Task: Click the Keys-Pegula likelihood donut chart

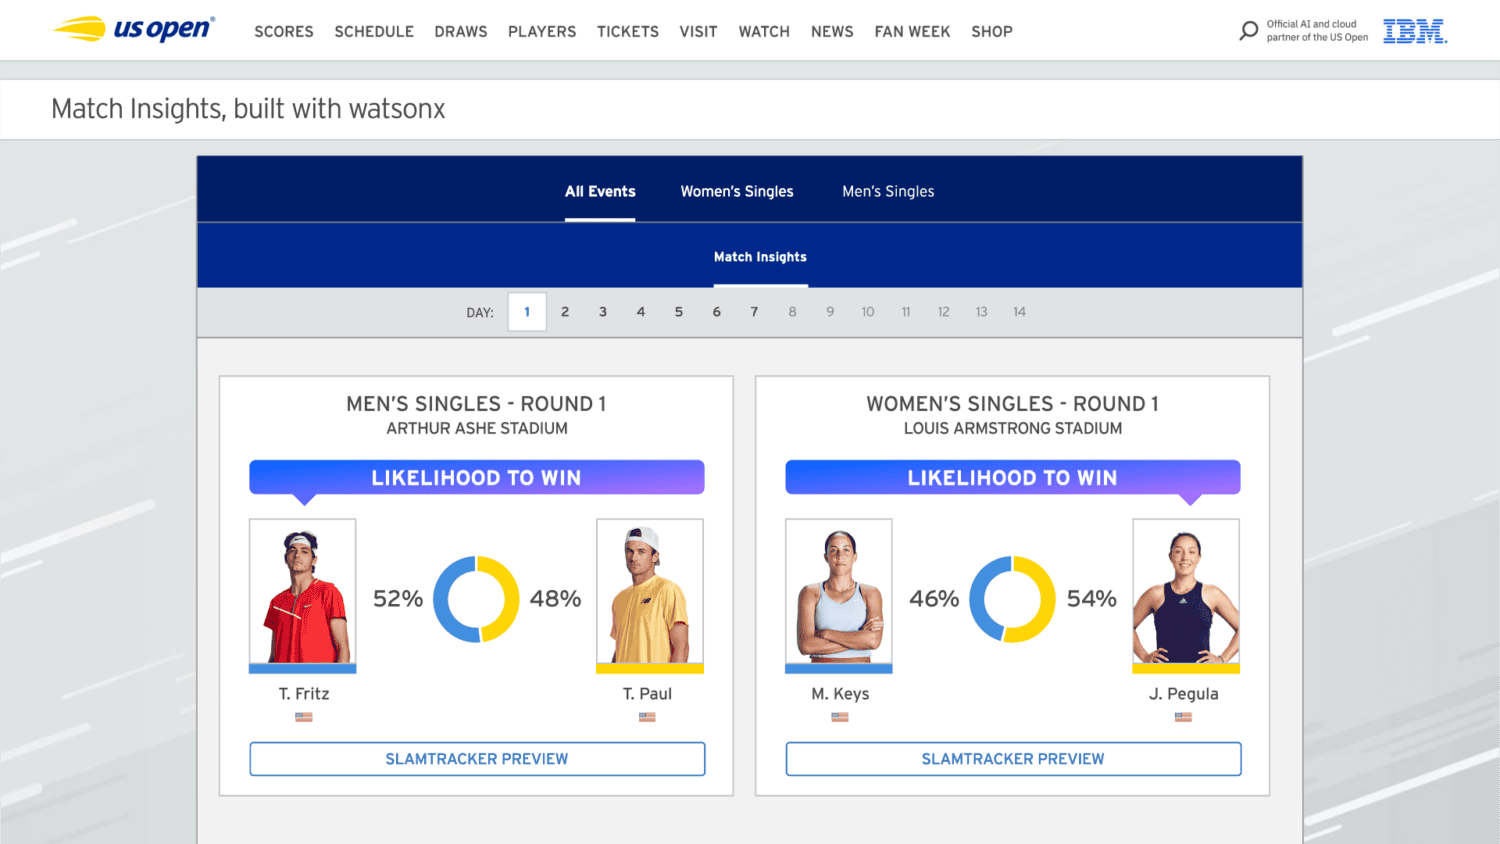Action: (x=1013, y=599)
